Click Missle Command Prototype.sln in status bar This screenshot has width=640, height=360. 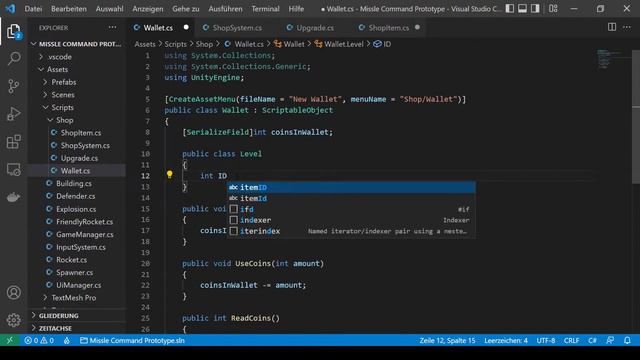(132, 340)
